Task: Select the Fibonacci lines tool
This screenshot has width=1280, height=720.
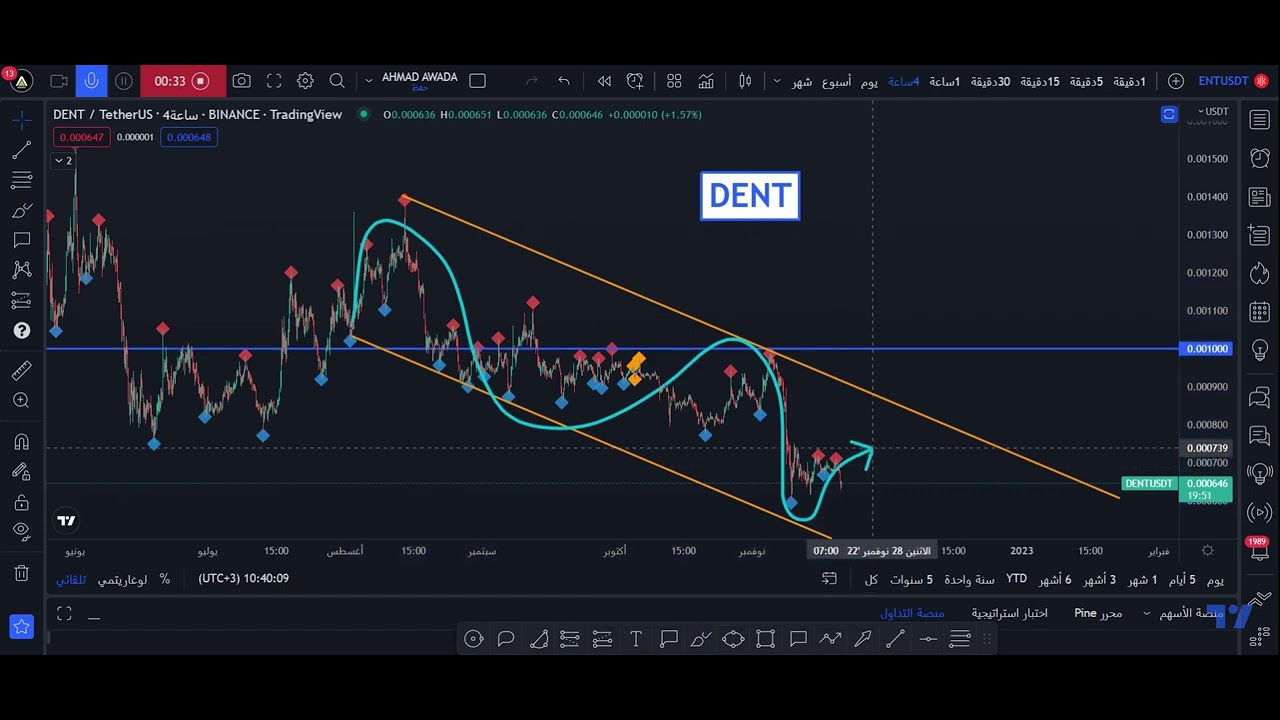Action: pyautogui.click(x=22, y=180)
